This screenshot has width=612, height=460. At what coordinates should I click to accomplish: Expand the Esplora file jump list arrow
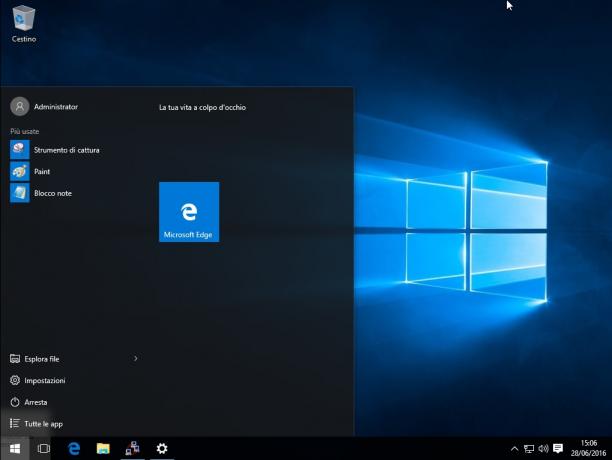pos(135,358)
